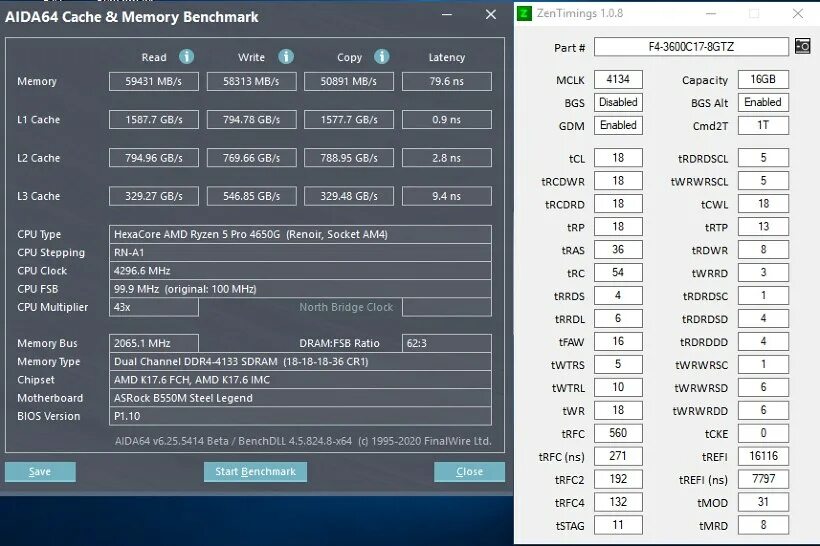
Task: Click the CPU Clock value 4296.6 MHz
Action: tap(300, 271)
